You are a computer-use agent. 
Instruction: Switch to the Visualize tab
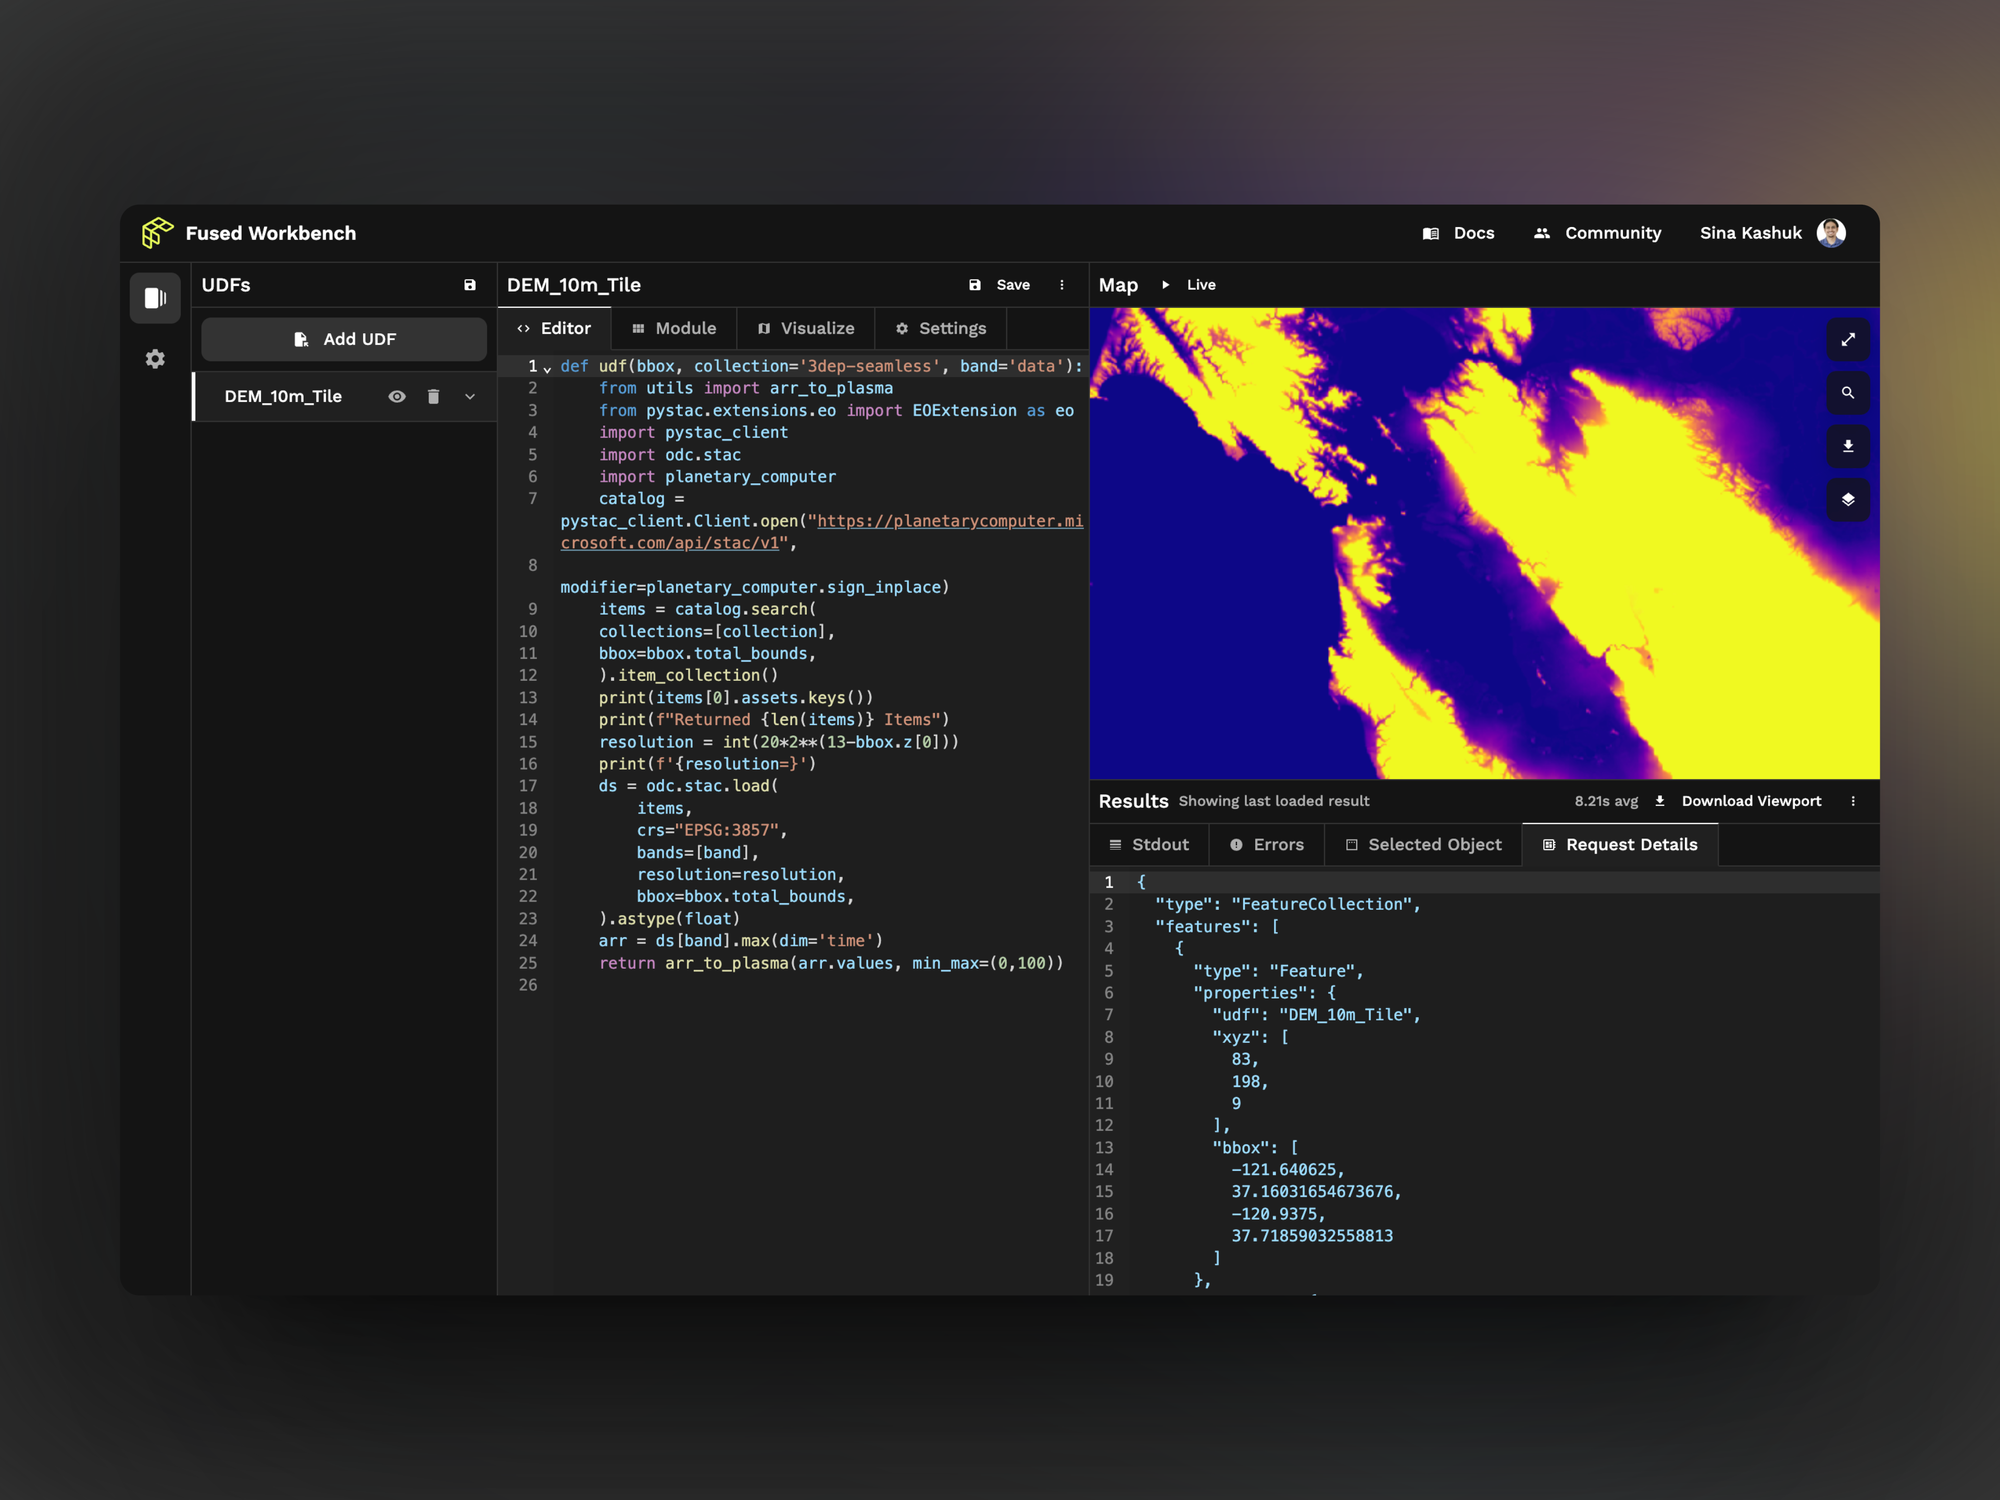(x=806, y=328)
